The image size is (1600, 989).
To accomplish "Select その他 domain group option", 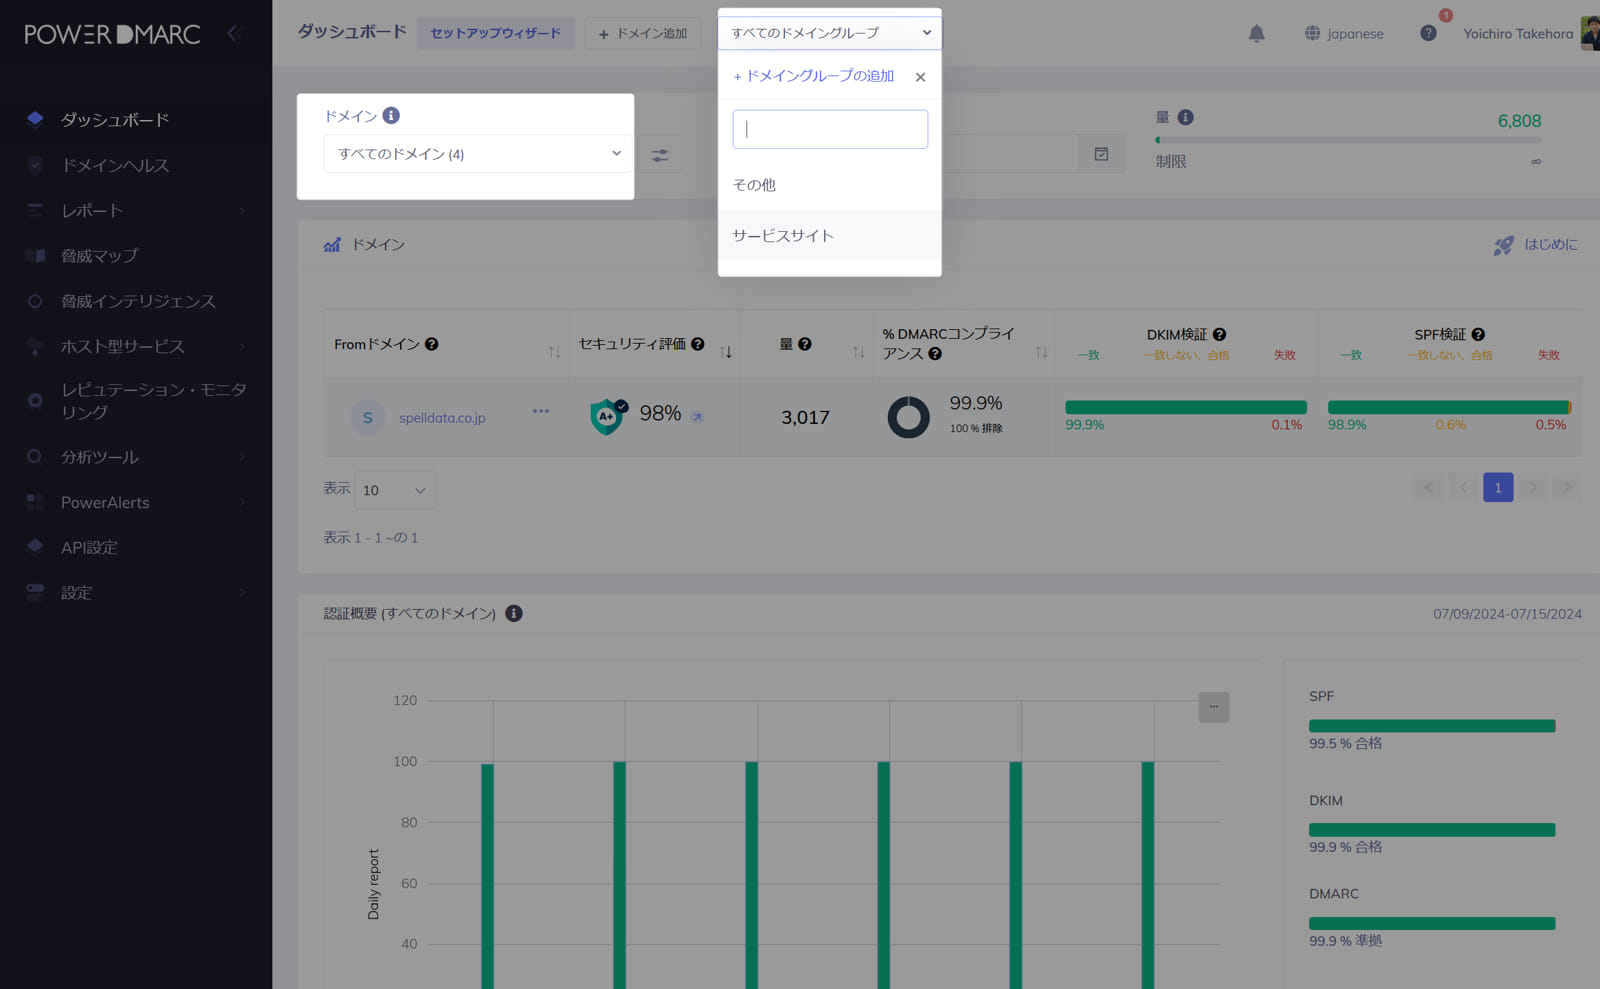I will pos(830,185).
